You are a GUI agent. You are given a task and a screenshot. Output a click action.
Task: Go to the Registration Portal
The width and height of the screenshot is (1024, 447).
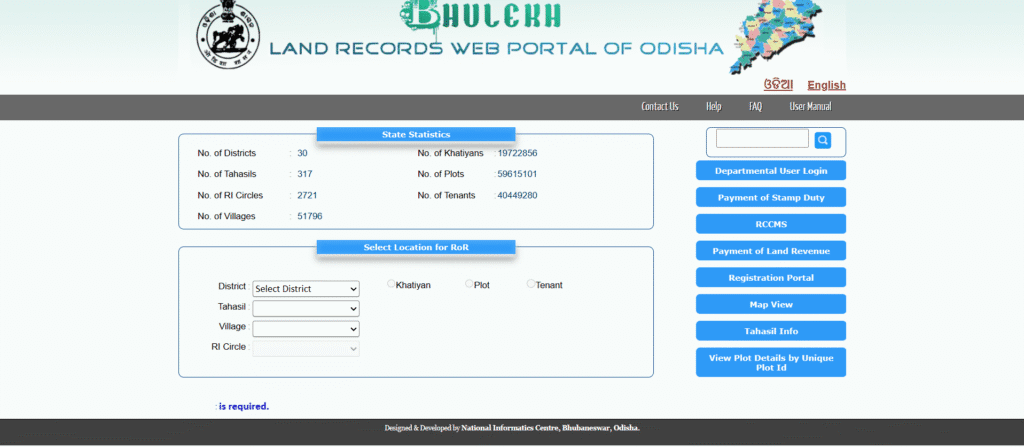point(771,278)
